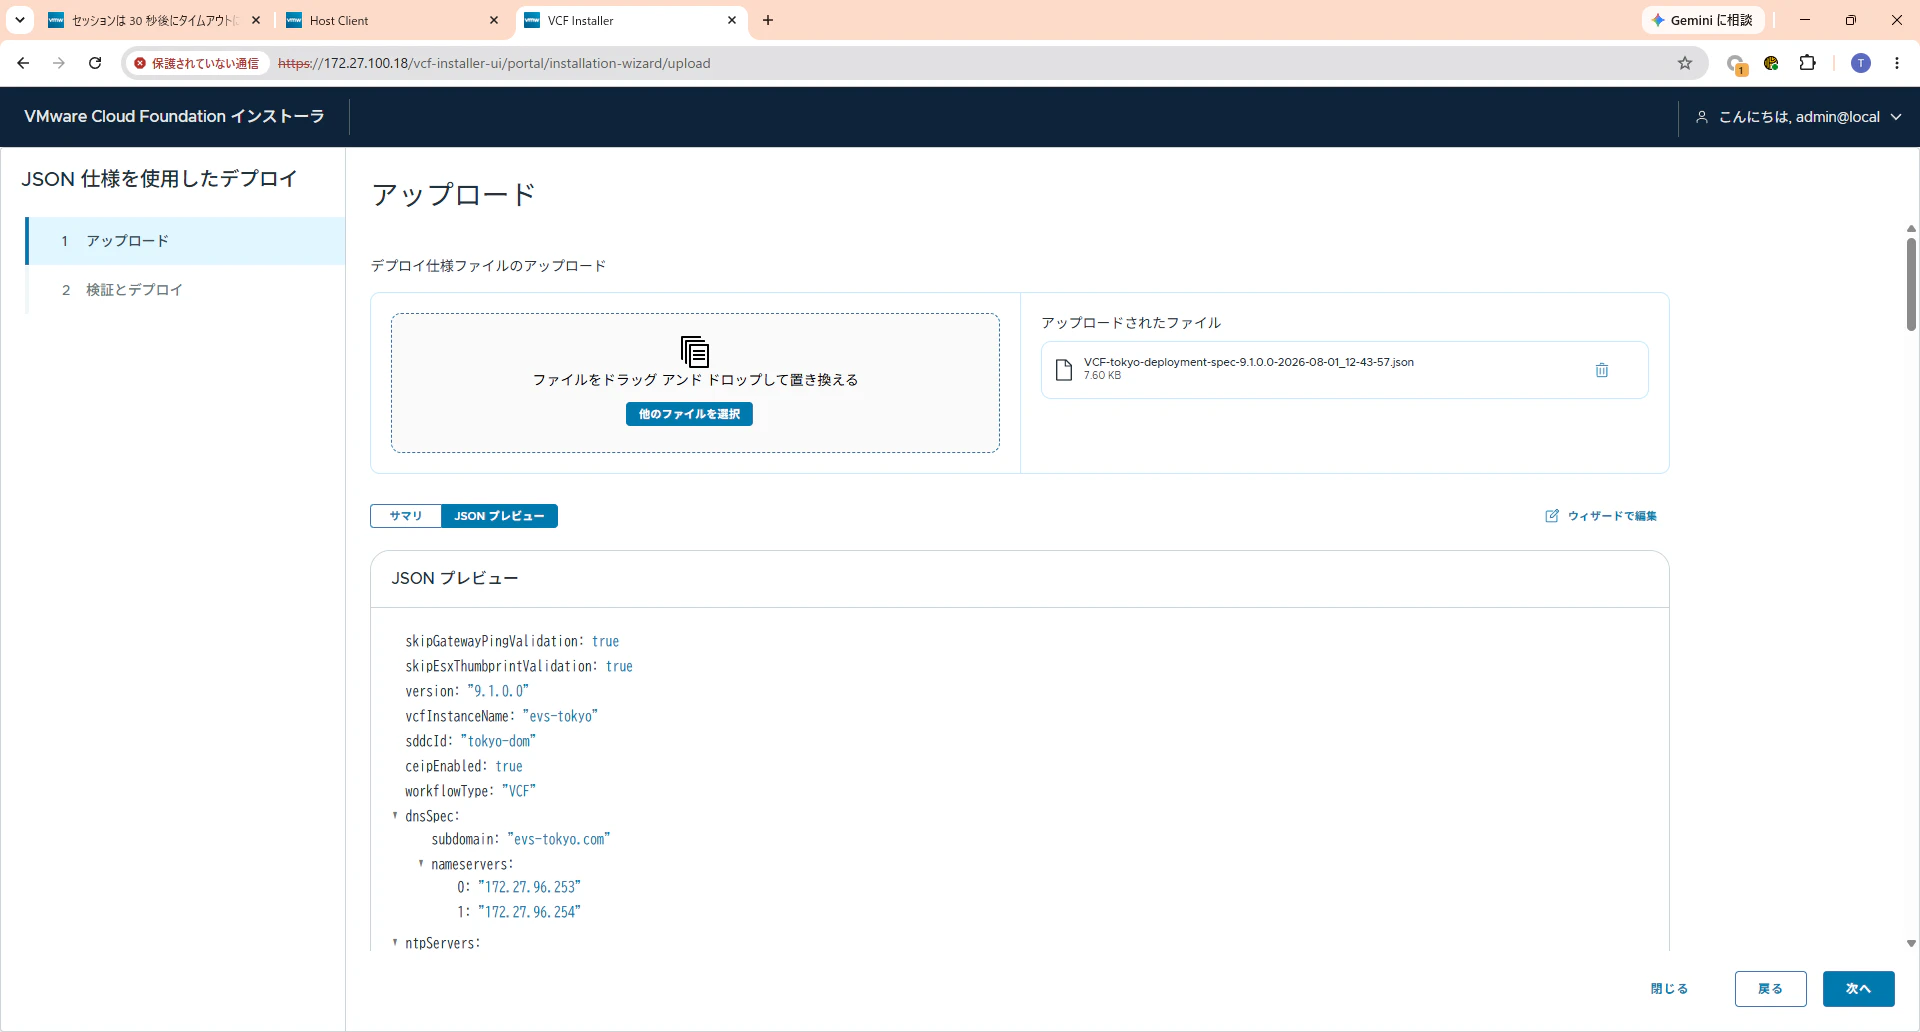Click the uploaded file name VCF-tokyo-deployment-spec

coord(1248,362)
